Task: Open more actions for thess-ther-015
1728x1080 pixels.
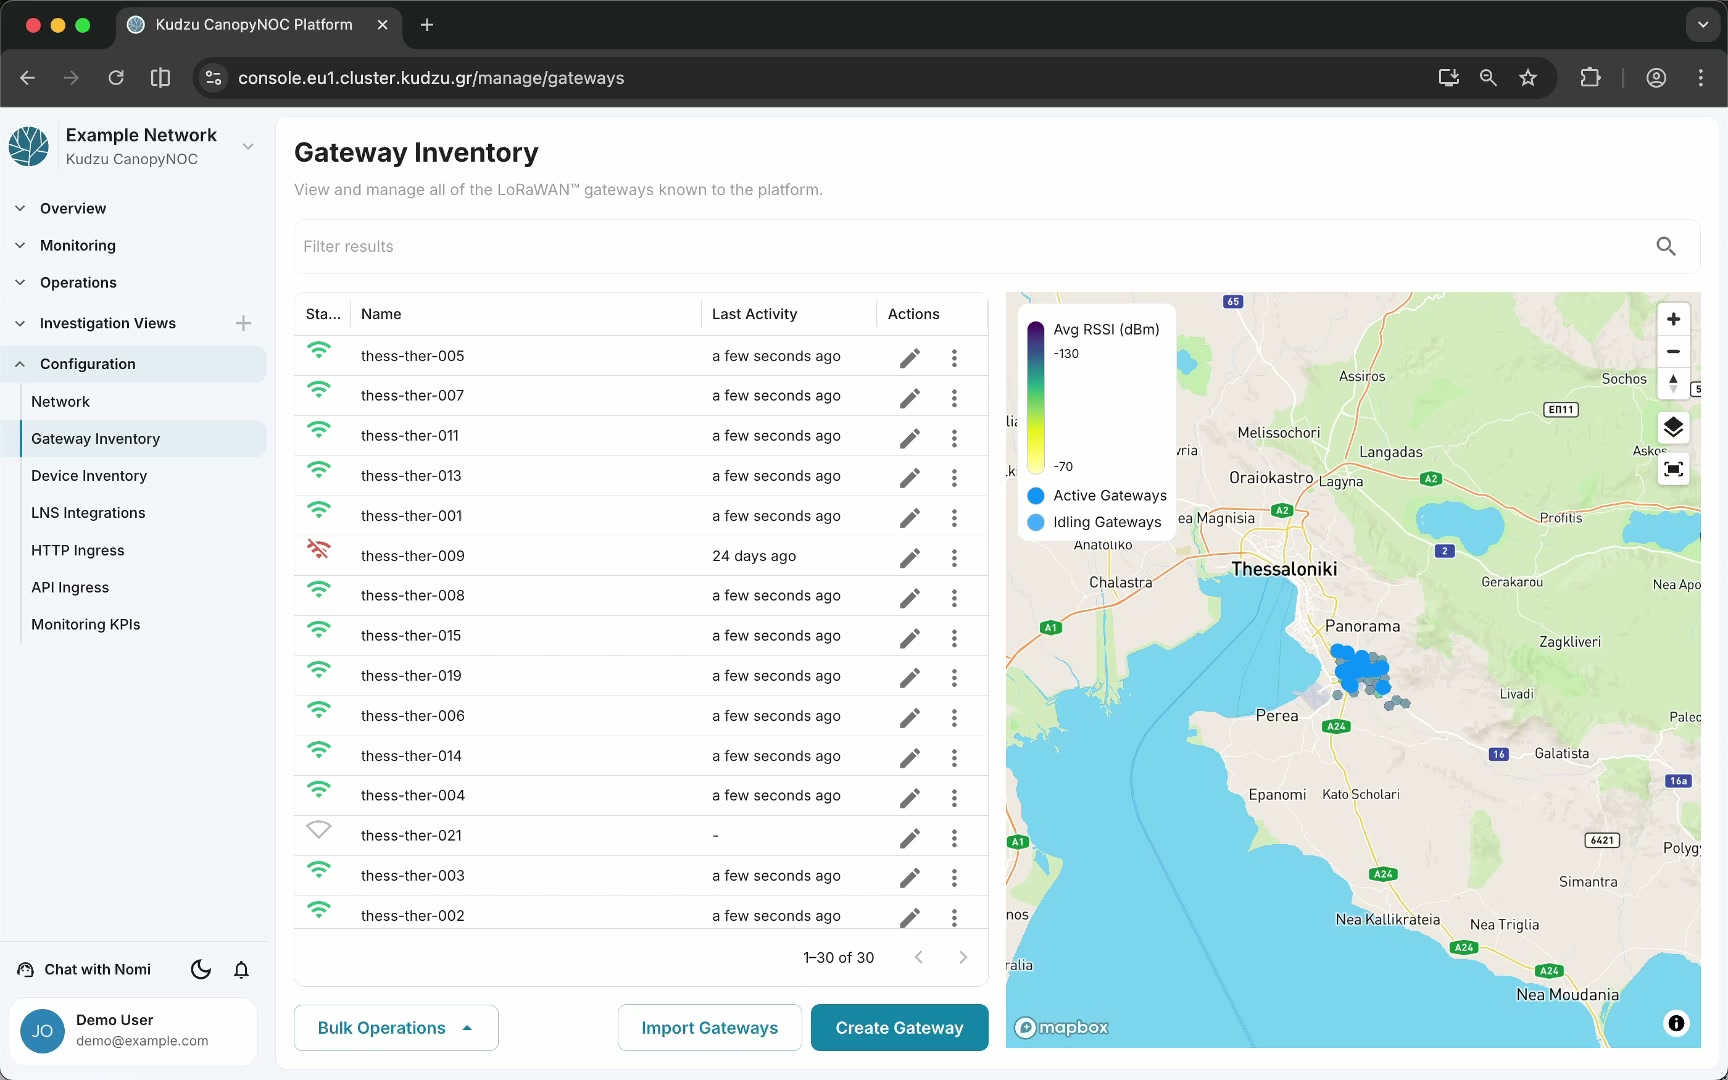Action: (954, 638)
